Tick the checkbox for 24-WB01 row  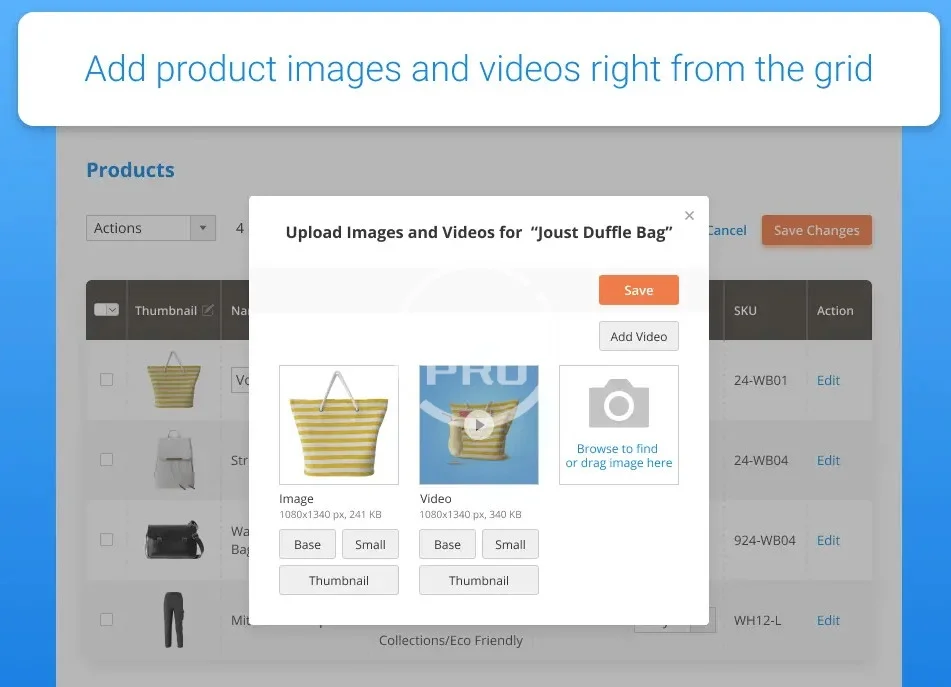pyautogui.click(x=107, y=380)
